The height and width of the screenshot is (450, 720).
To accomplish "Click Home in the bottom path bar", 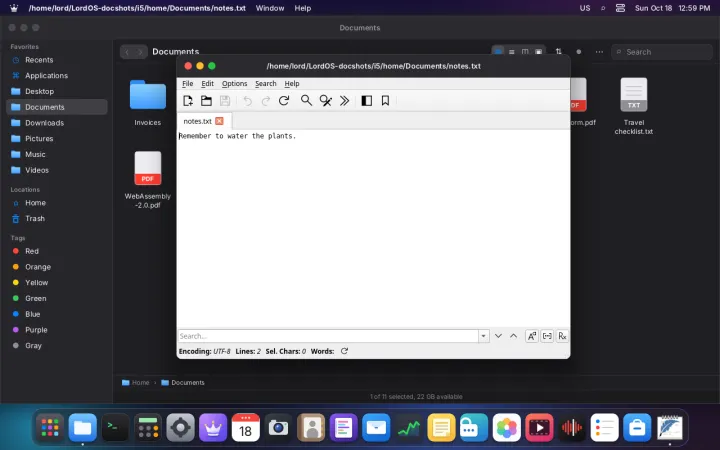I will click(136, 382).
